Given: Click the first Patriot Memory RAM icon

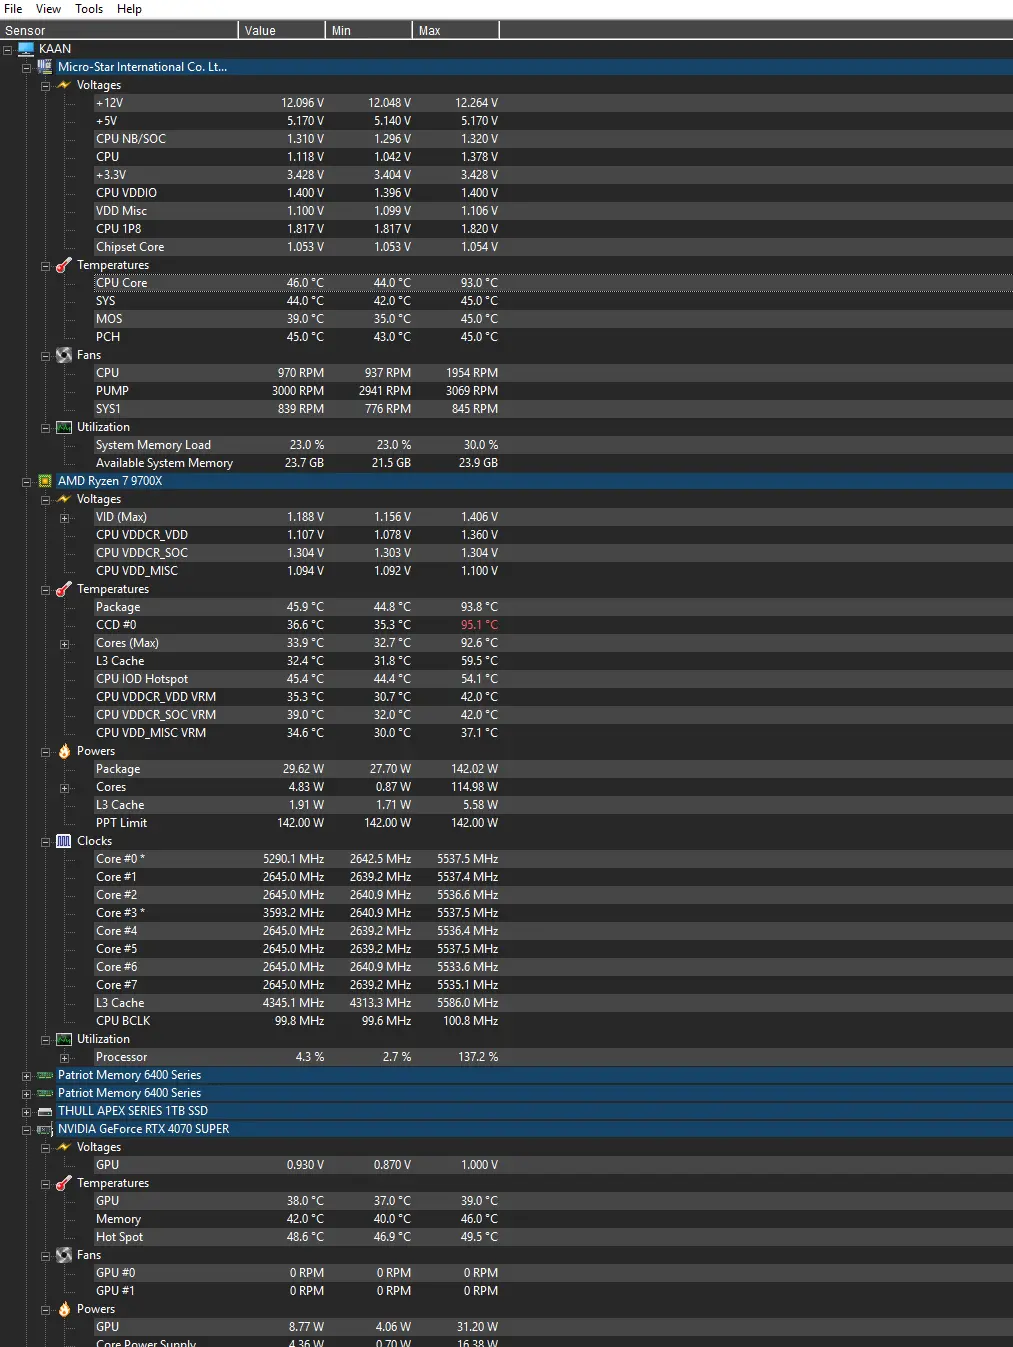Looking at the screenshot, I should click(x=45, y=1075).
